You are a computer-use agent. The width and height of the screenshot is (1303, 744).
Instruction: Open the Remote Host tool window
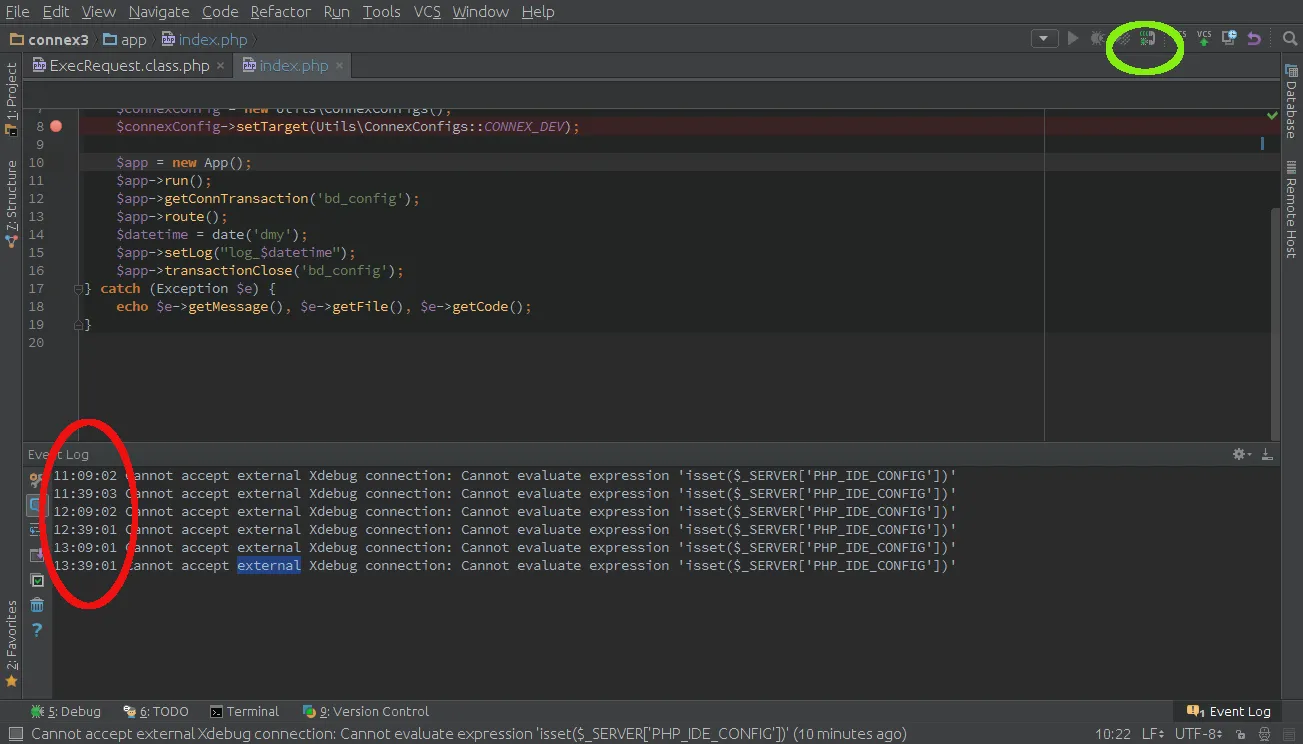1291,210
